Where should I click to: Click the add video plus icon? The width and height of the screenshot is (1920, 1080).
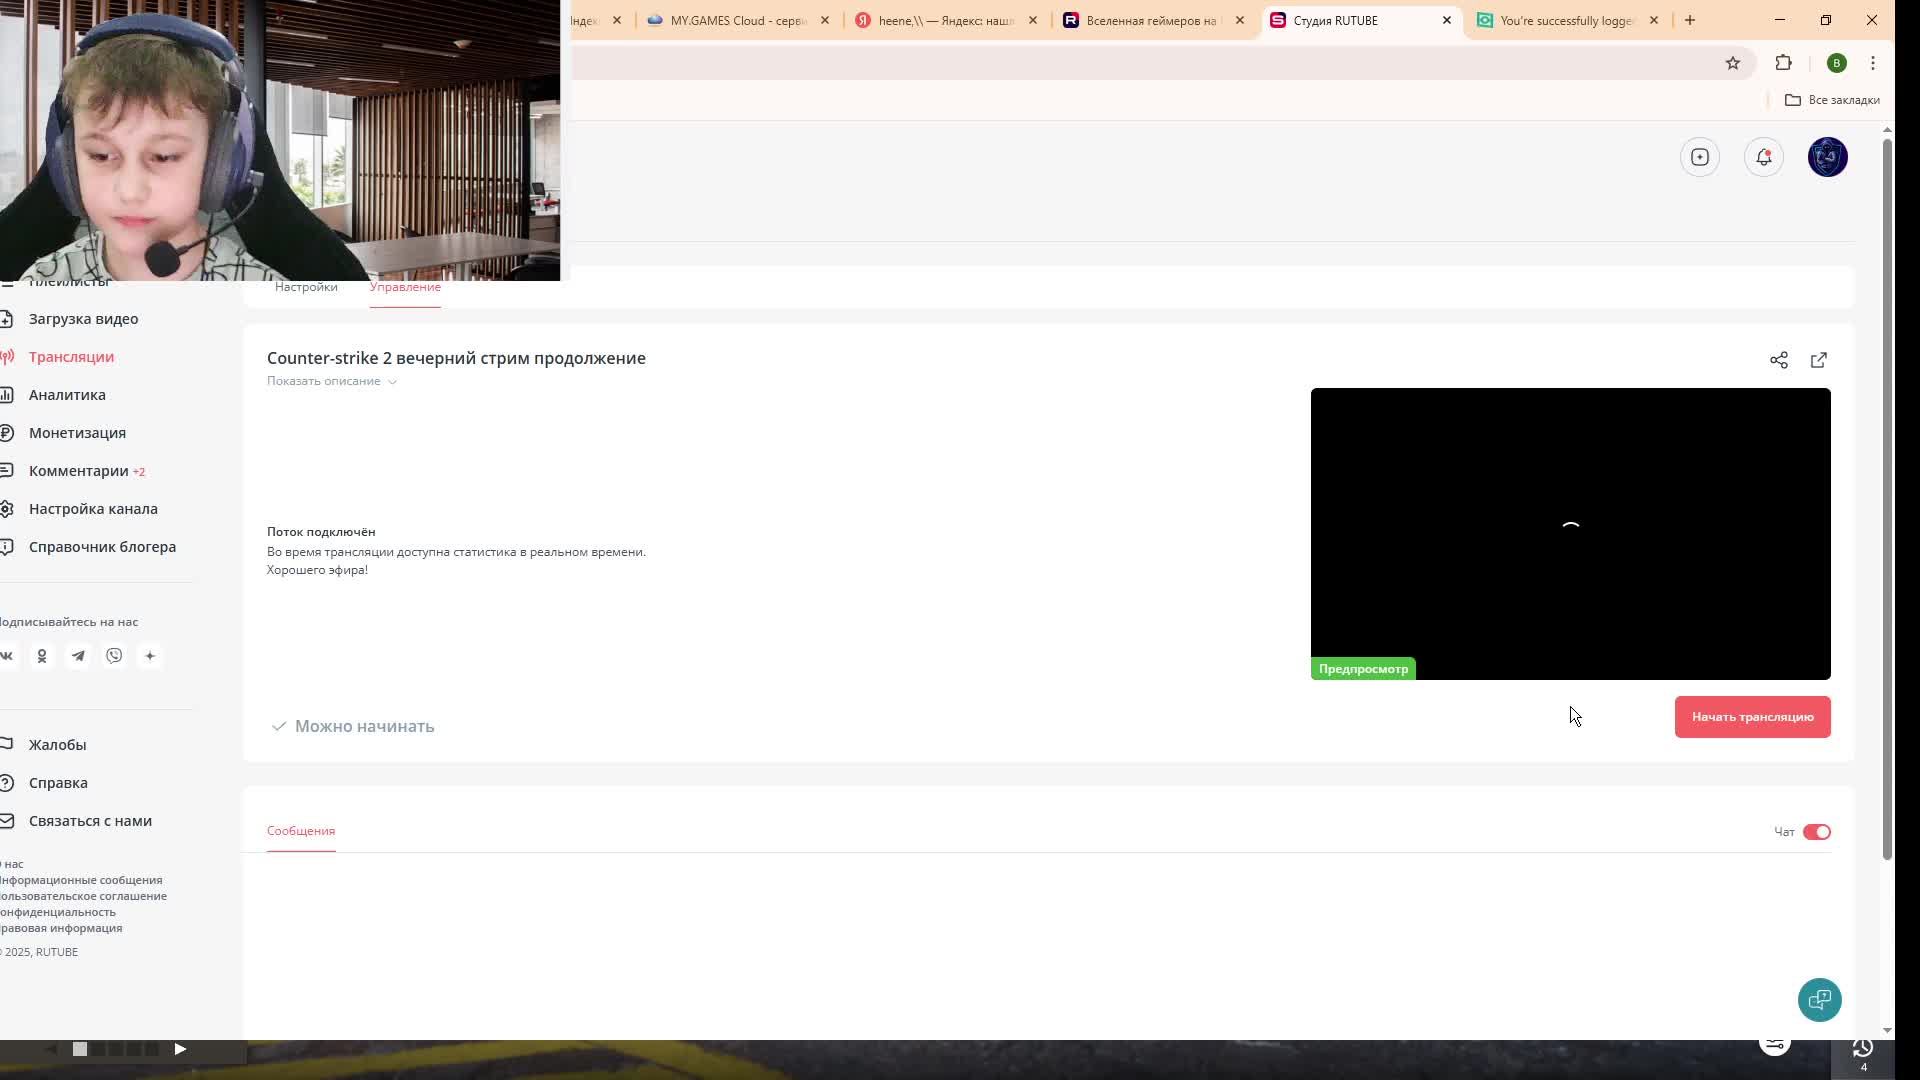coord(1699,157)
